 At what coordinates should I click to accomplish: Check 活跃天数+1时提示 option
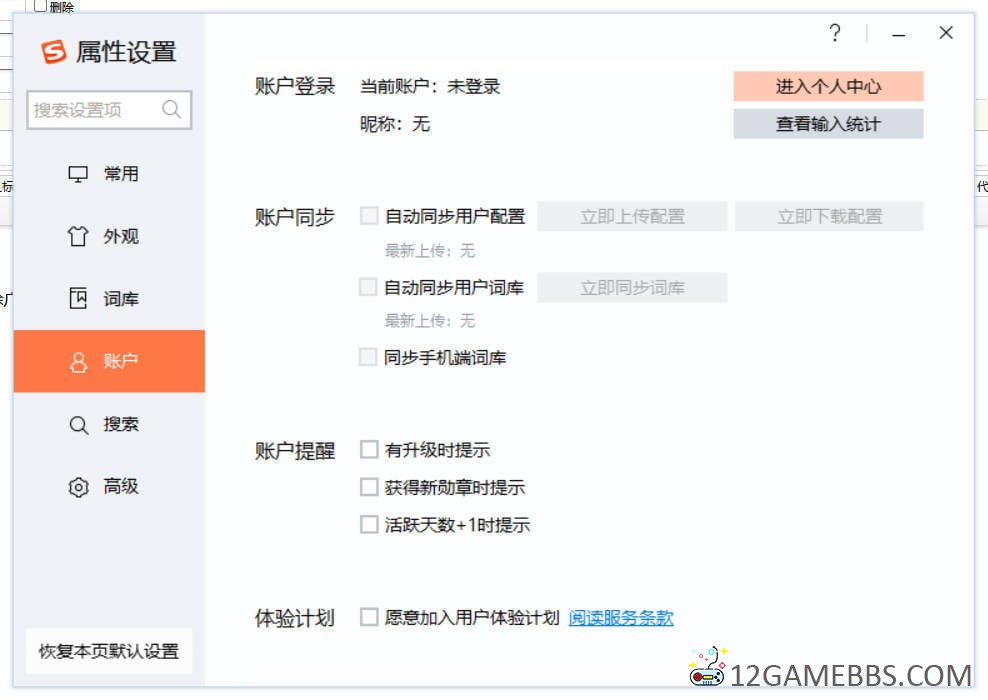[369, 524]
